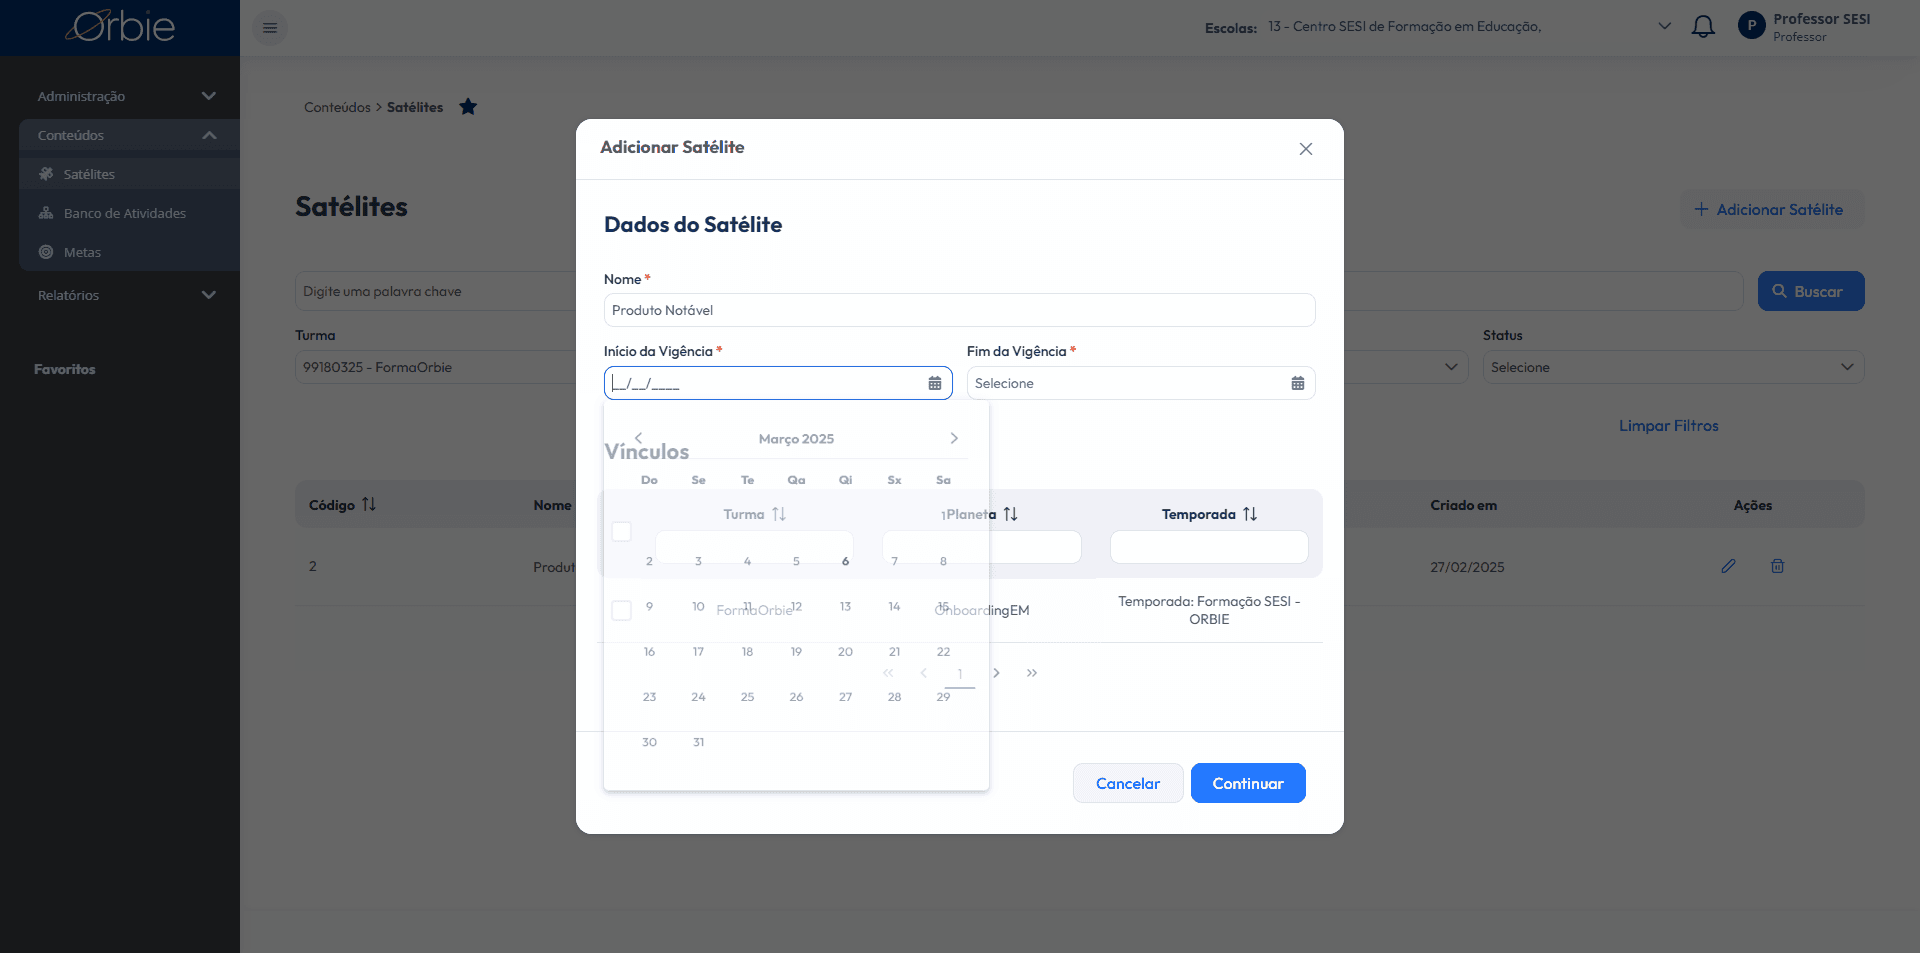Select day 26 in the date picker
Screen dimensions: 1920x953
click(796, 697)
